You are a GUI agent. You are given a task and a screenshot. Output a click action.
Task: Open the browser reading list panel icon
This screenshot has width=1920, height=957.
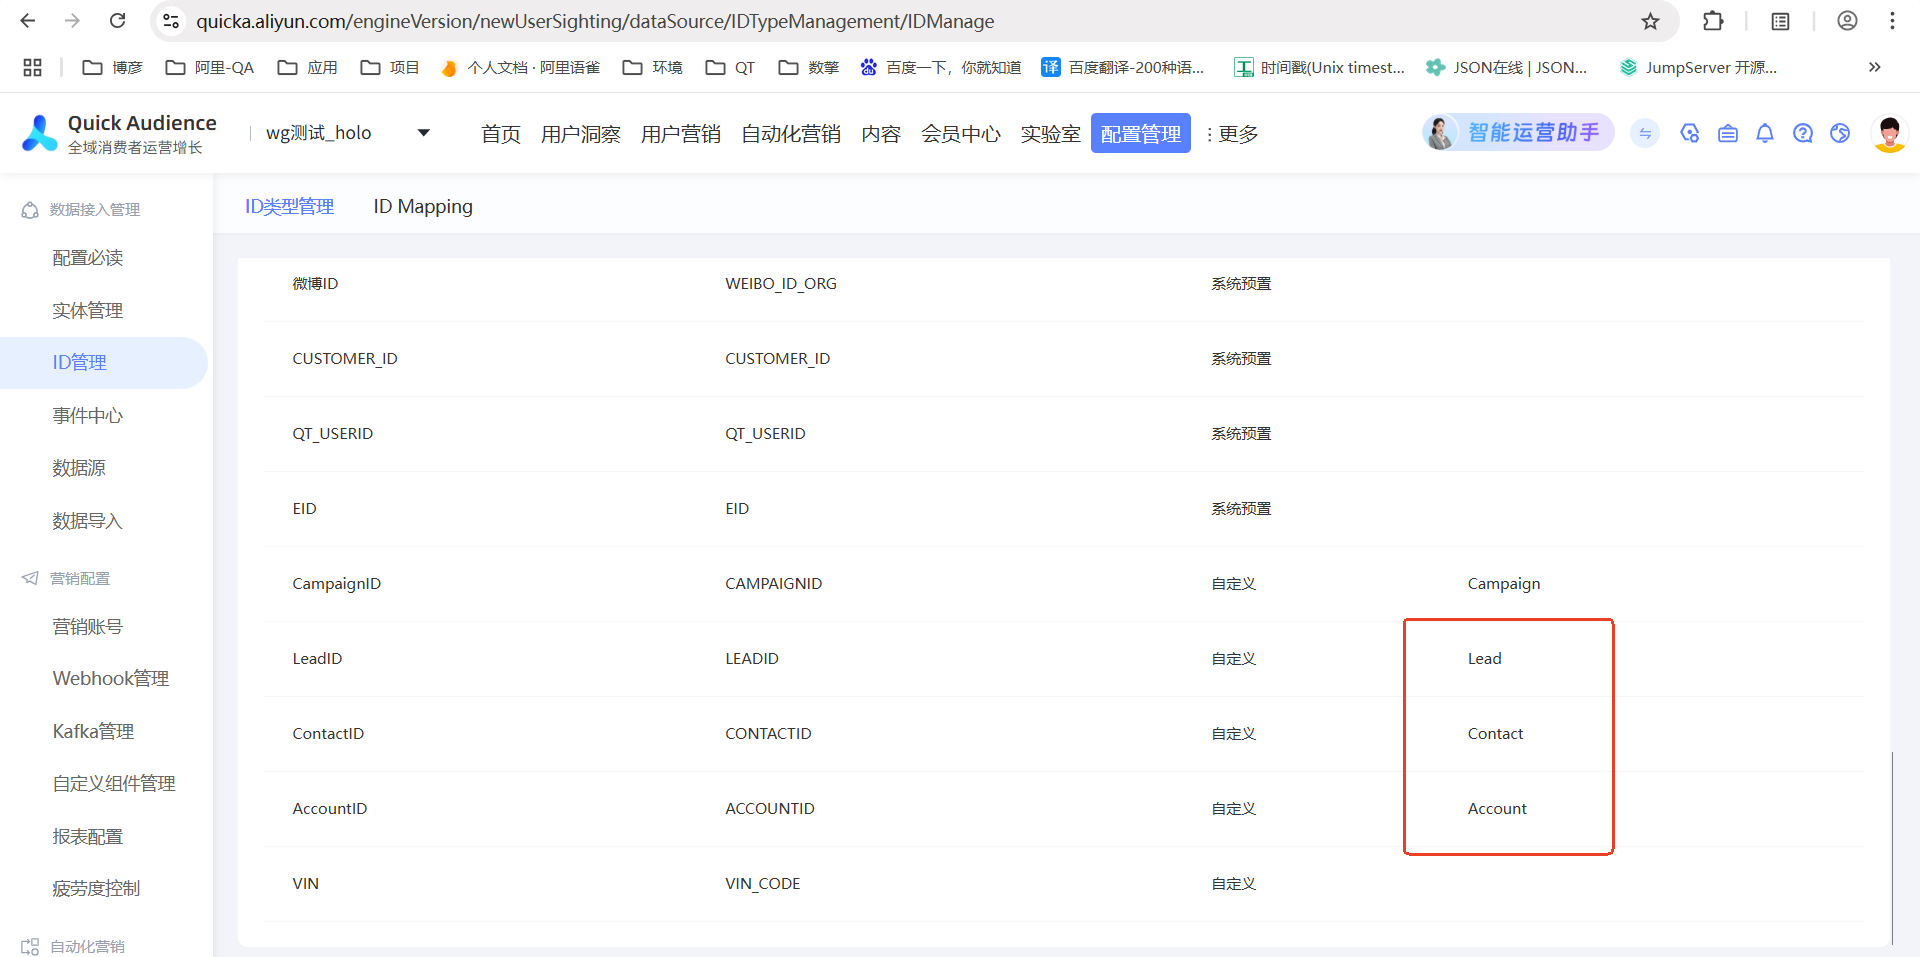[x=1780, y=21]
